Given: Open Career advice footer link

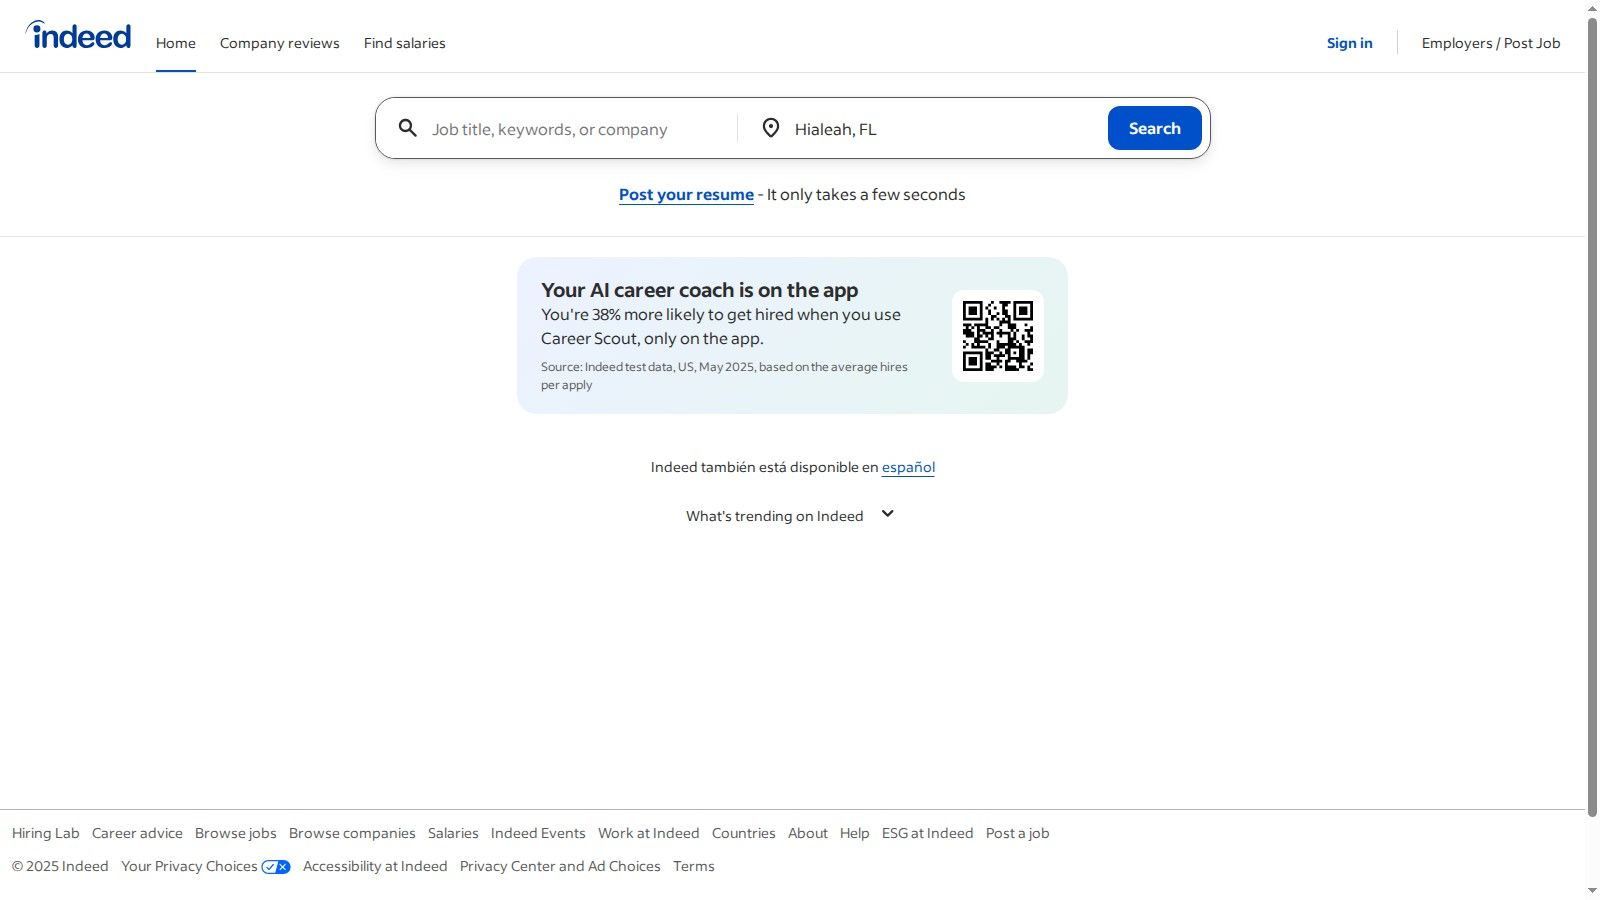Looking at the screenshot, I should (137, 833).
